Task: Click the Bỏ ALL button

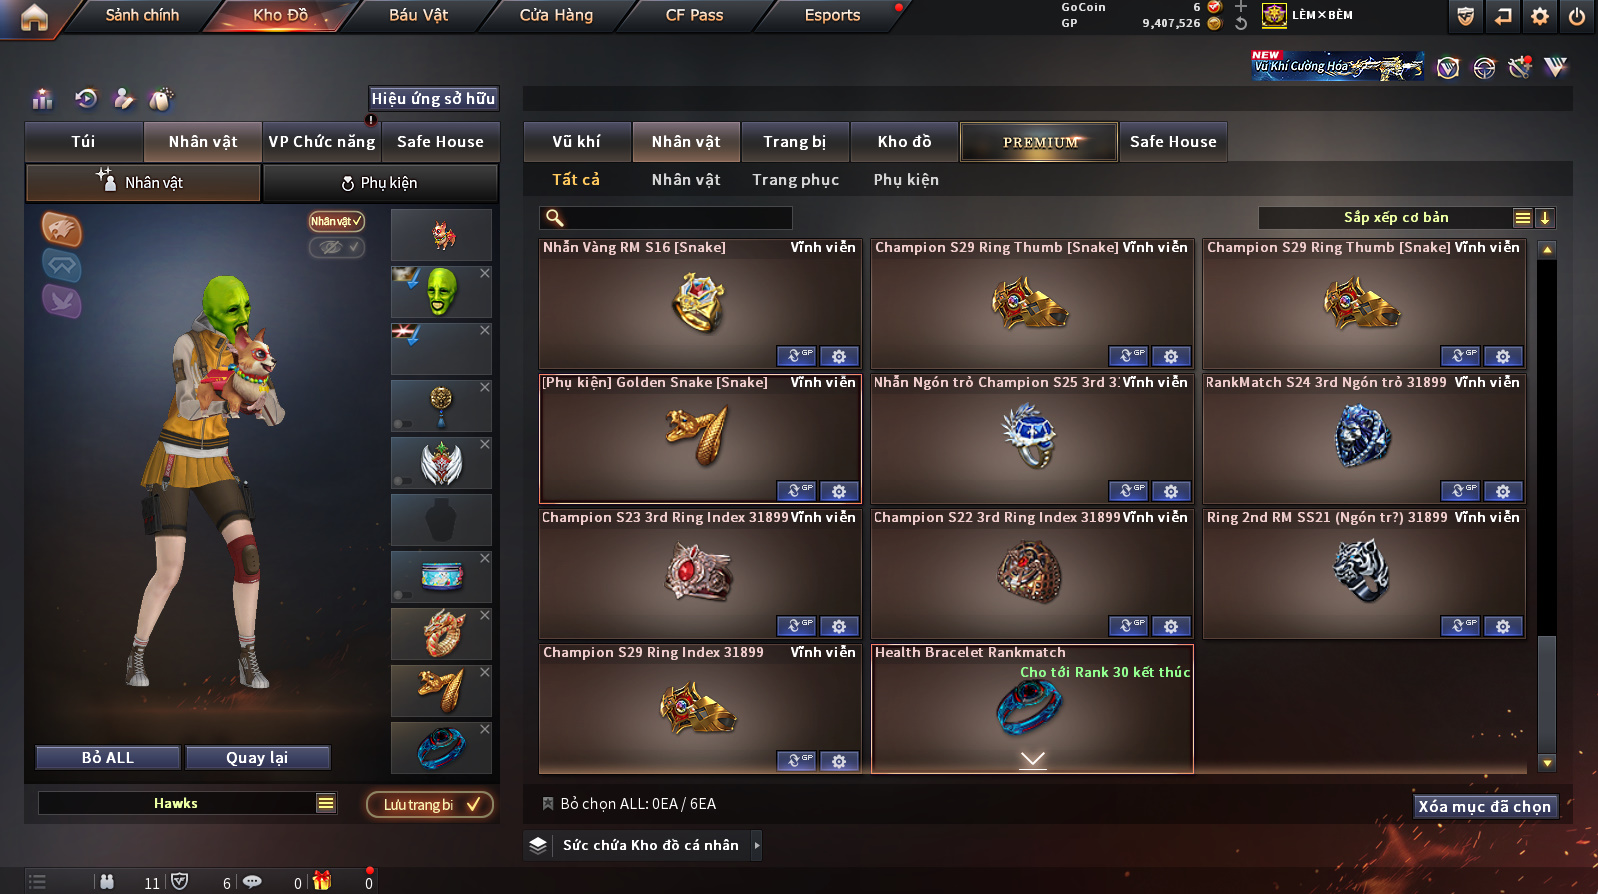Action: [108, 758]
